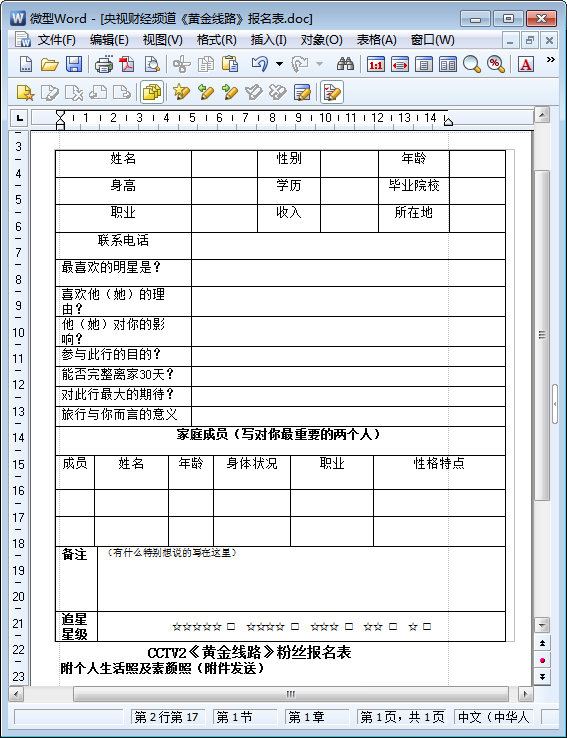The image size is (567, 738).
Task: Open the 窗口(W) menu
Action: pos(432,40)
